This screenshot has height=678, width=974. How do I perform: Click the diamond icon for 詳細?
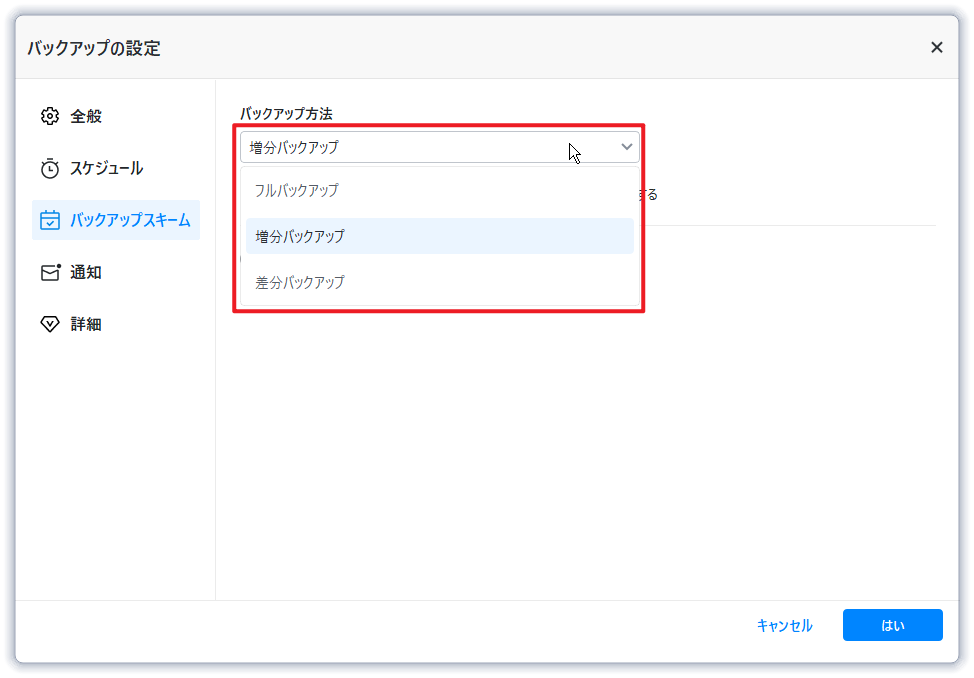click(x=50, y=324)
